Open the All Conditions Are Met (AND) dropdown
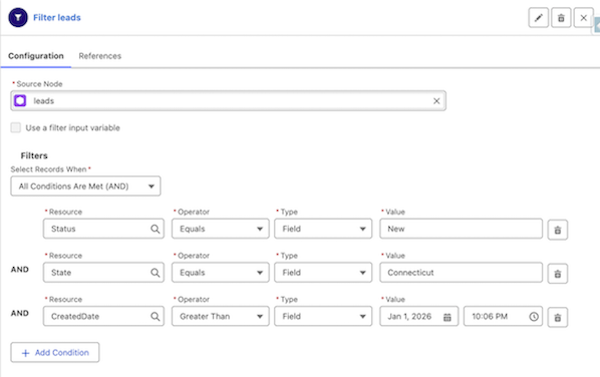The image size is (600, 377). [86, 186]
